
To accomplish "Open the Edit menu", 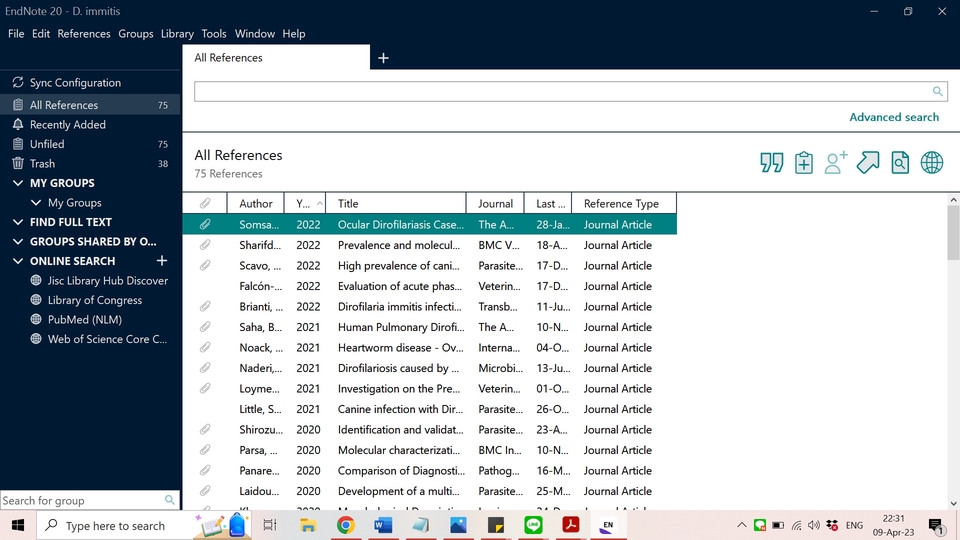I will coord(40,34).
